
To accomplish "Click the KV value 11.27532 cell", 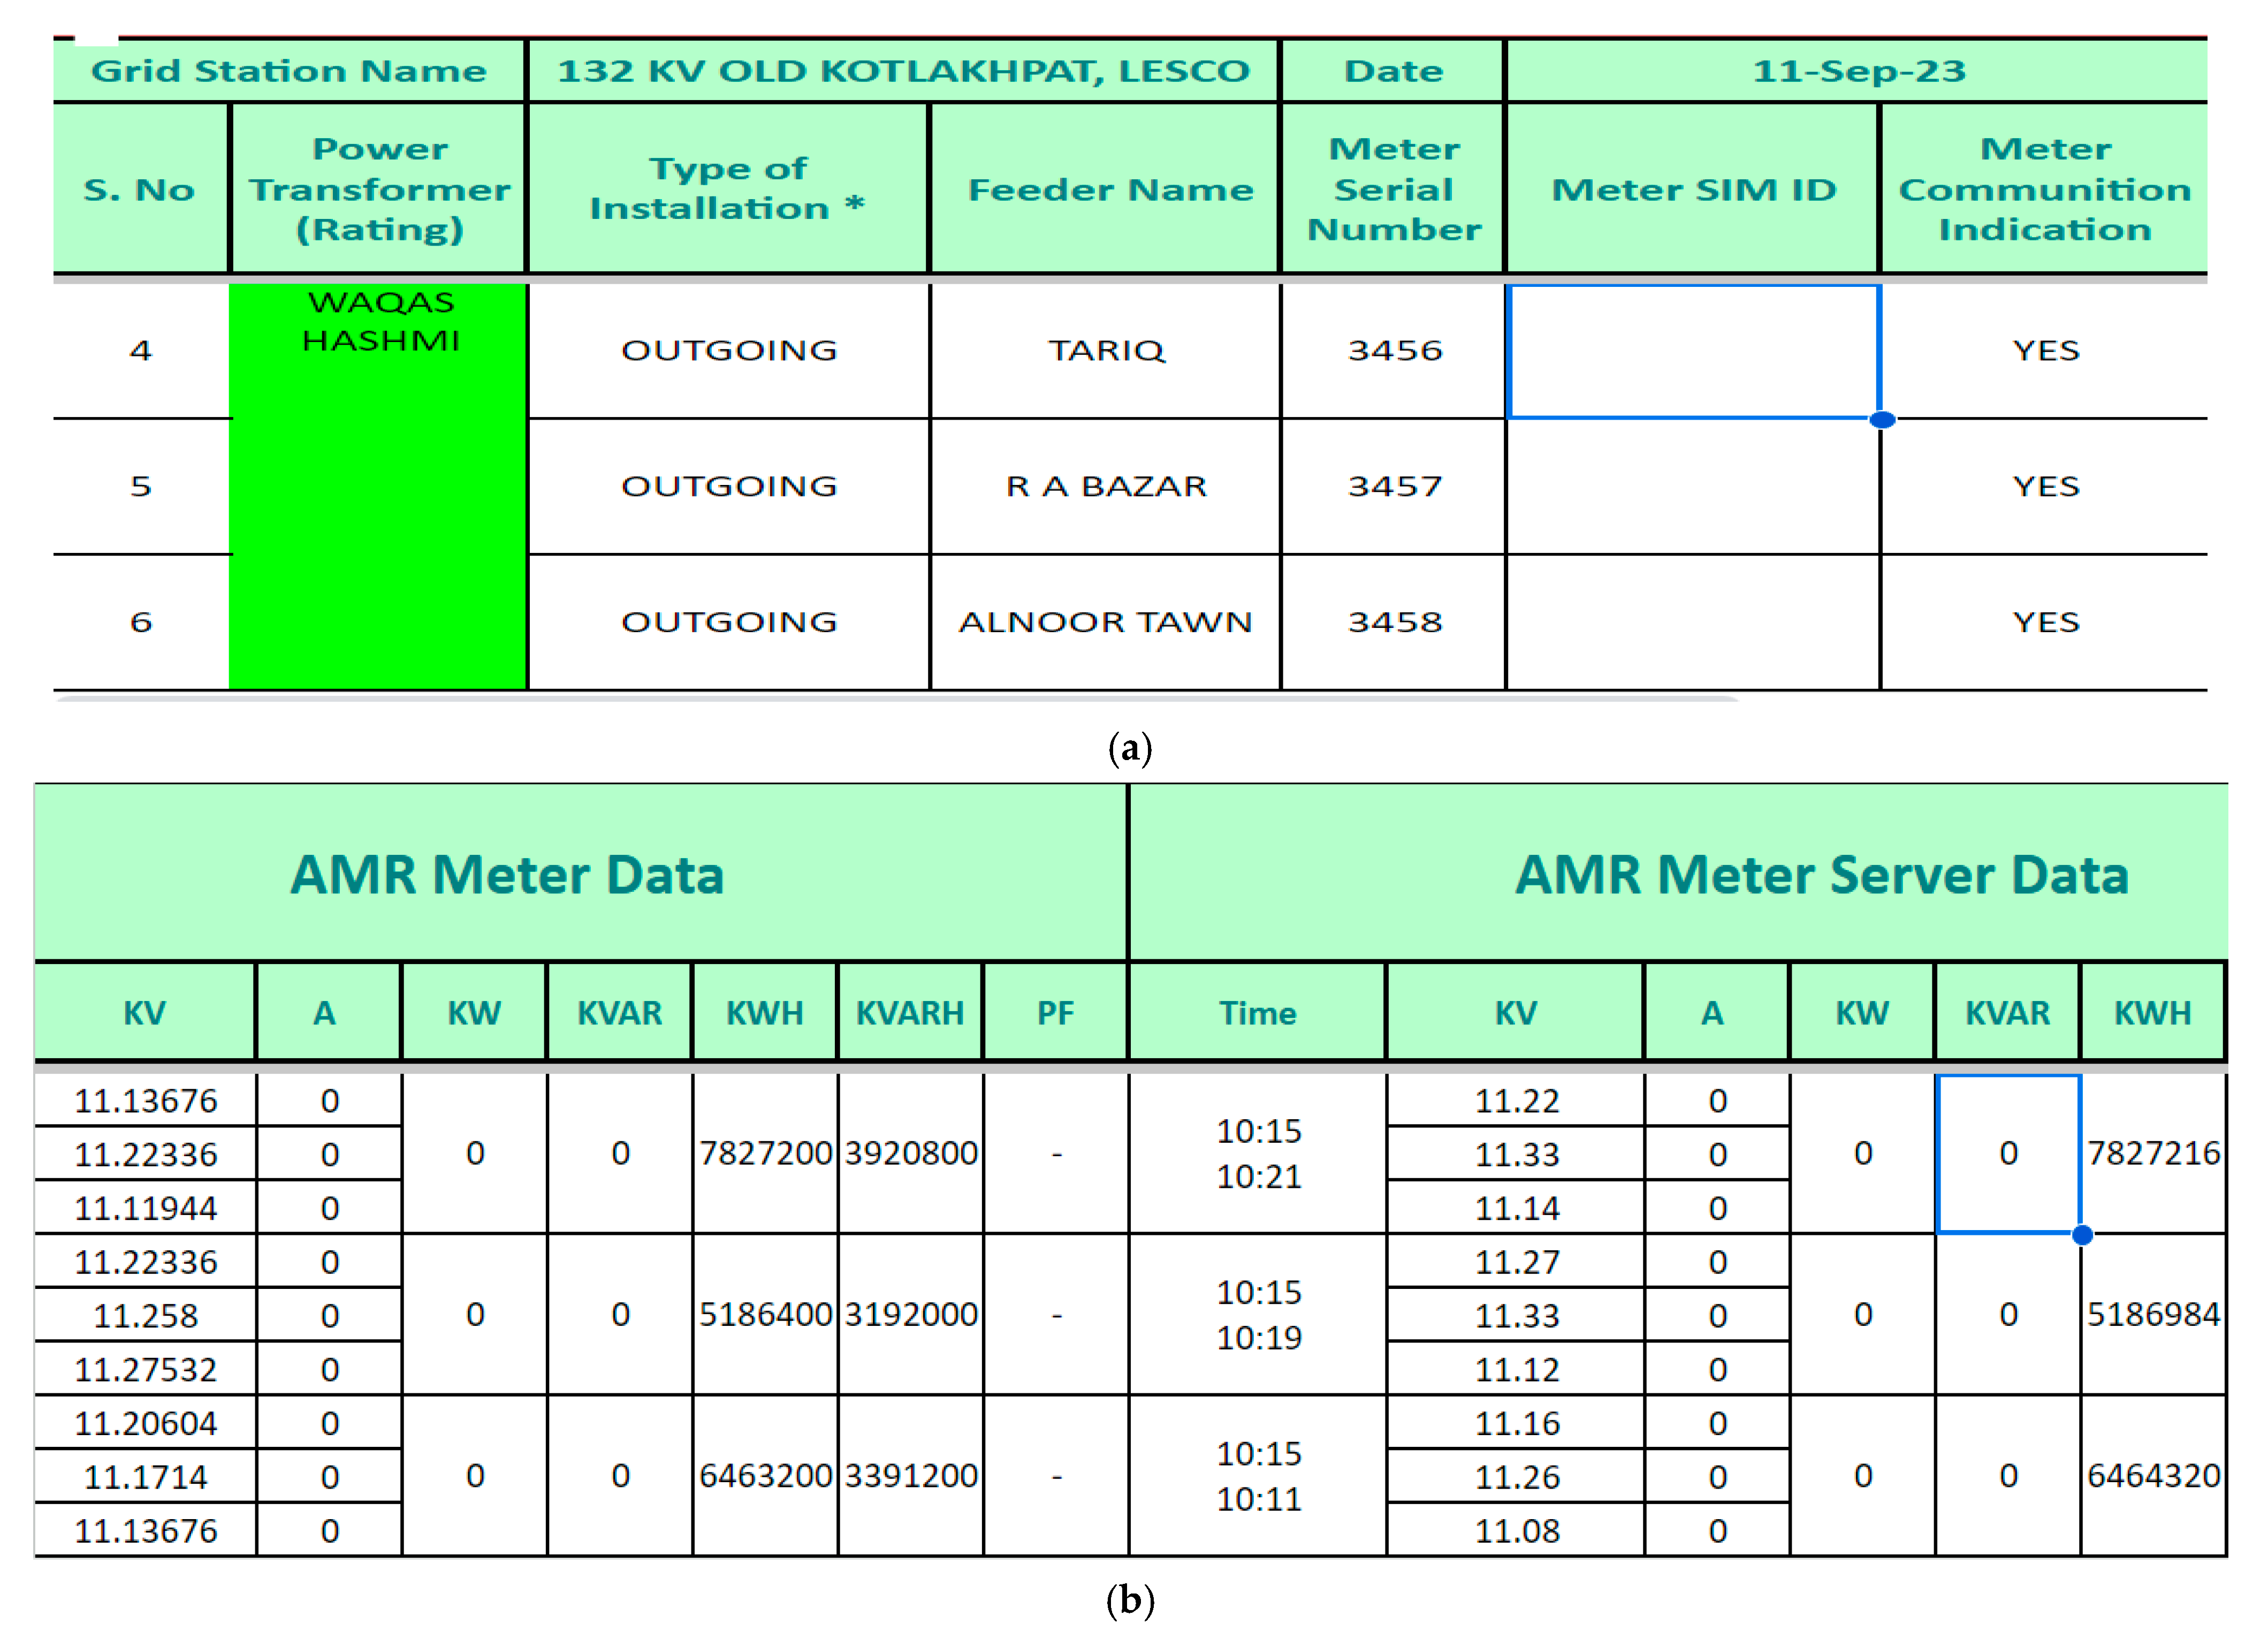I will (x=146, y=1369).
